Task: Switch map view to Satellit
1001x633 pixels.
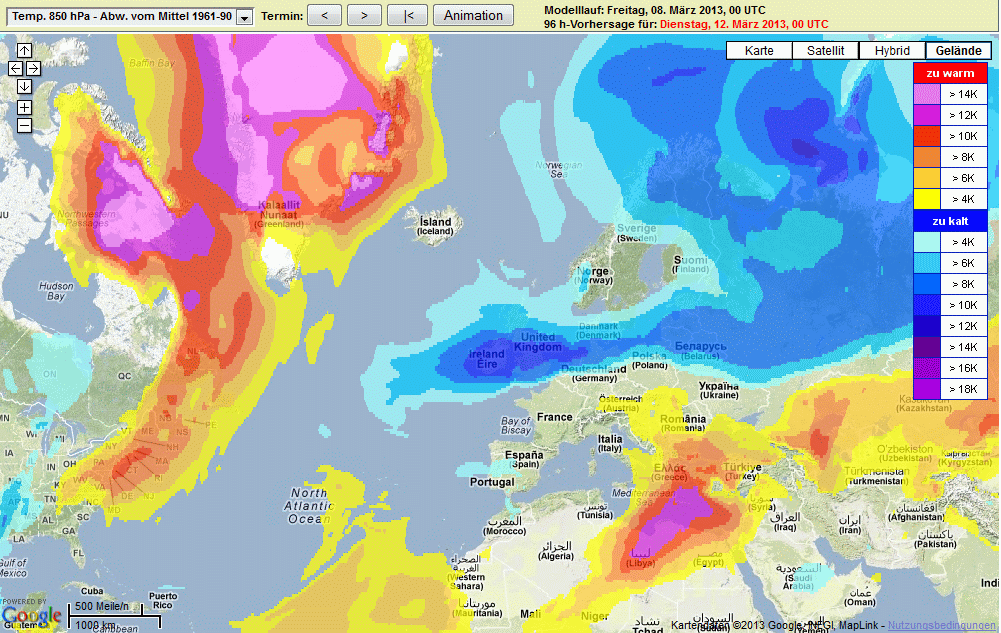Action: click(825, 51)
